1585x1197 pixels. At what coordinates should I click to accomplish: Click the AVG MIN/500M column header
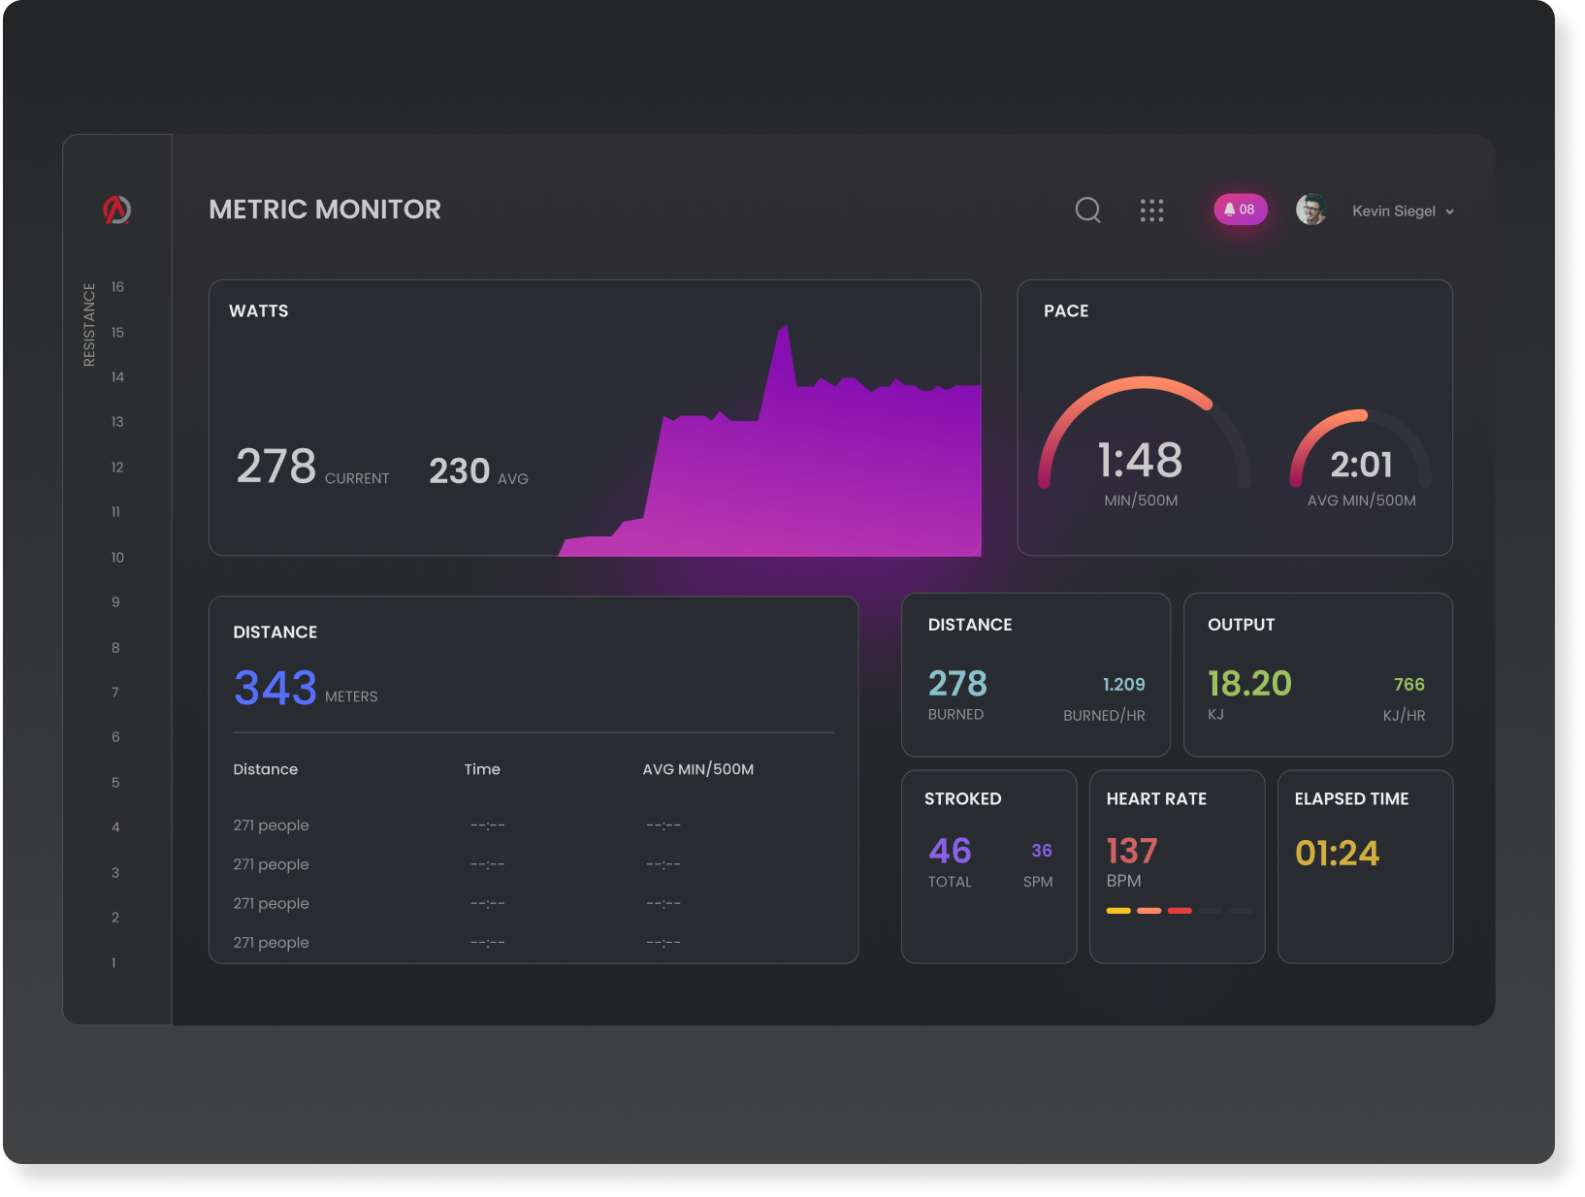(698, 769)
